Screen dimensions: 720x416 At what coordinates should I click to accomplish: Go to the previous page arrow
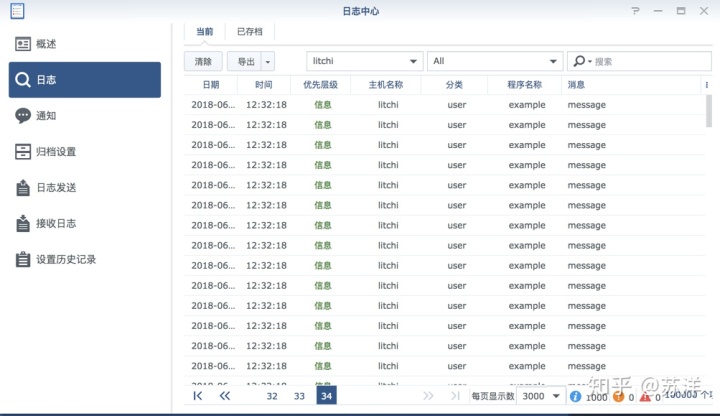(x=225, y=396)
